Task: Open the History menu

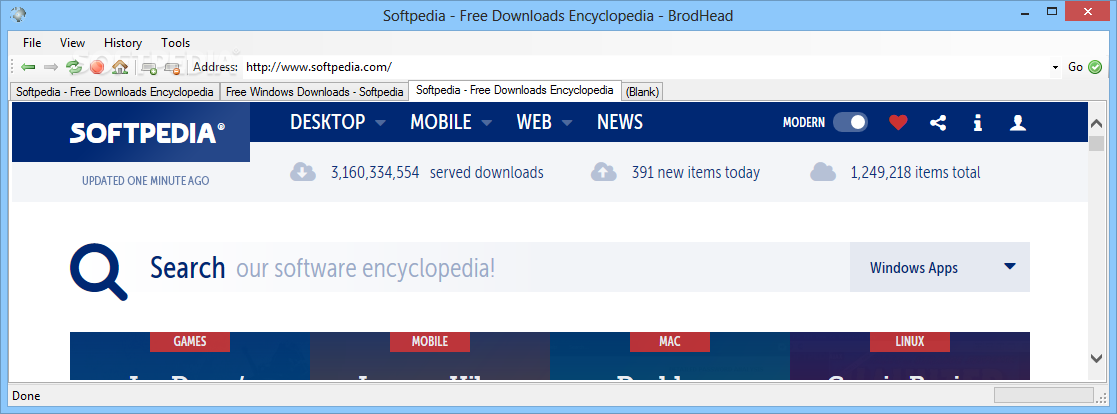Action: (x=123, y=43)
